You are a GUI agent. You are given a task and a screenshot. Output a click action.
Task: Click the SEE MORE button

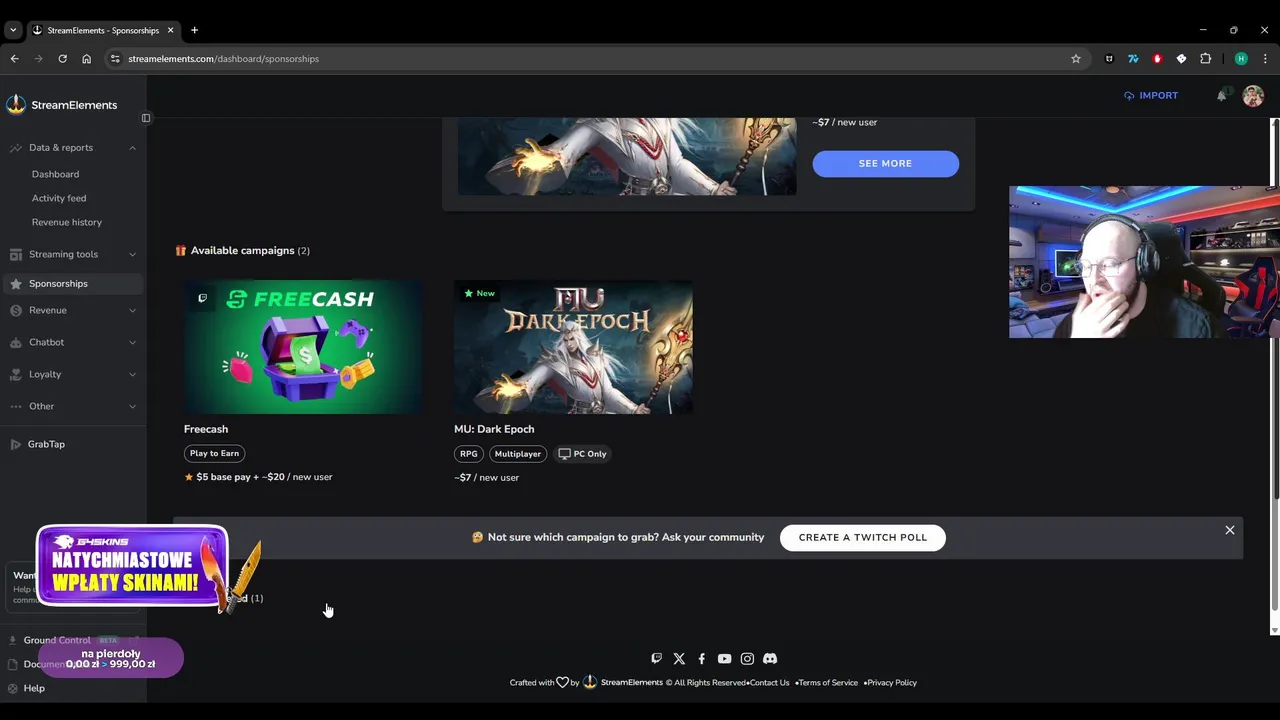coord(885,164)
